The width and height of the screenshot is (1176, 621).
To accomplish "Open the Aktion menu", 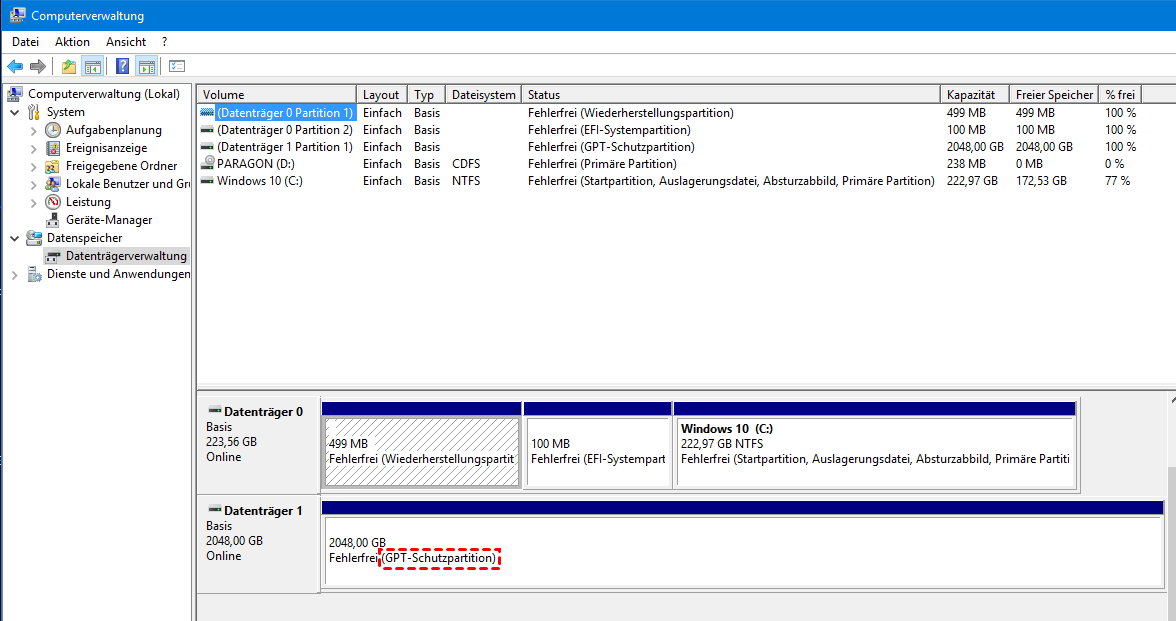I will point(72,42).
